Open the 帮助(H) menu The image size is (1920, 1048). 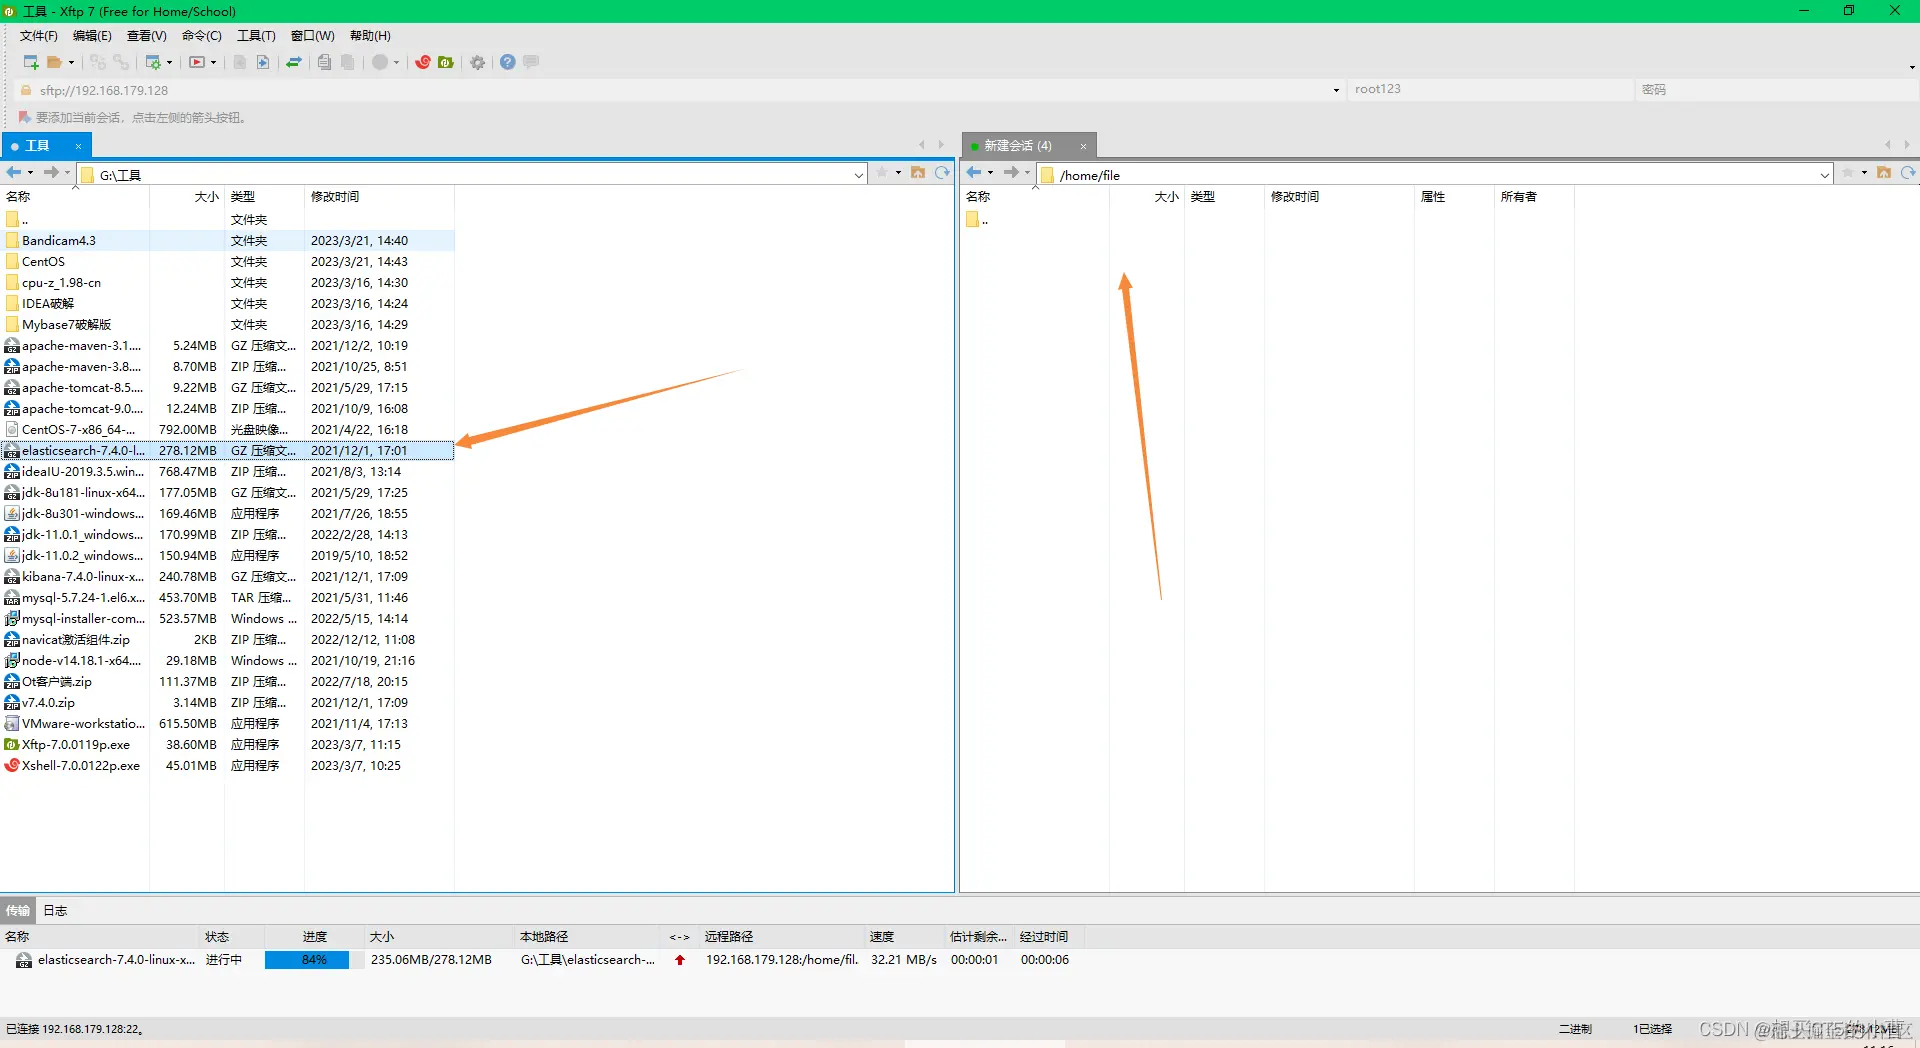click(x=370, y=36)
